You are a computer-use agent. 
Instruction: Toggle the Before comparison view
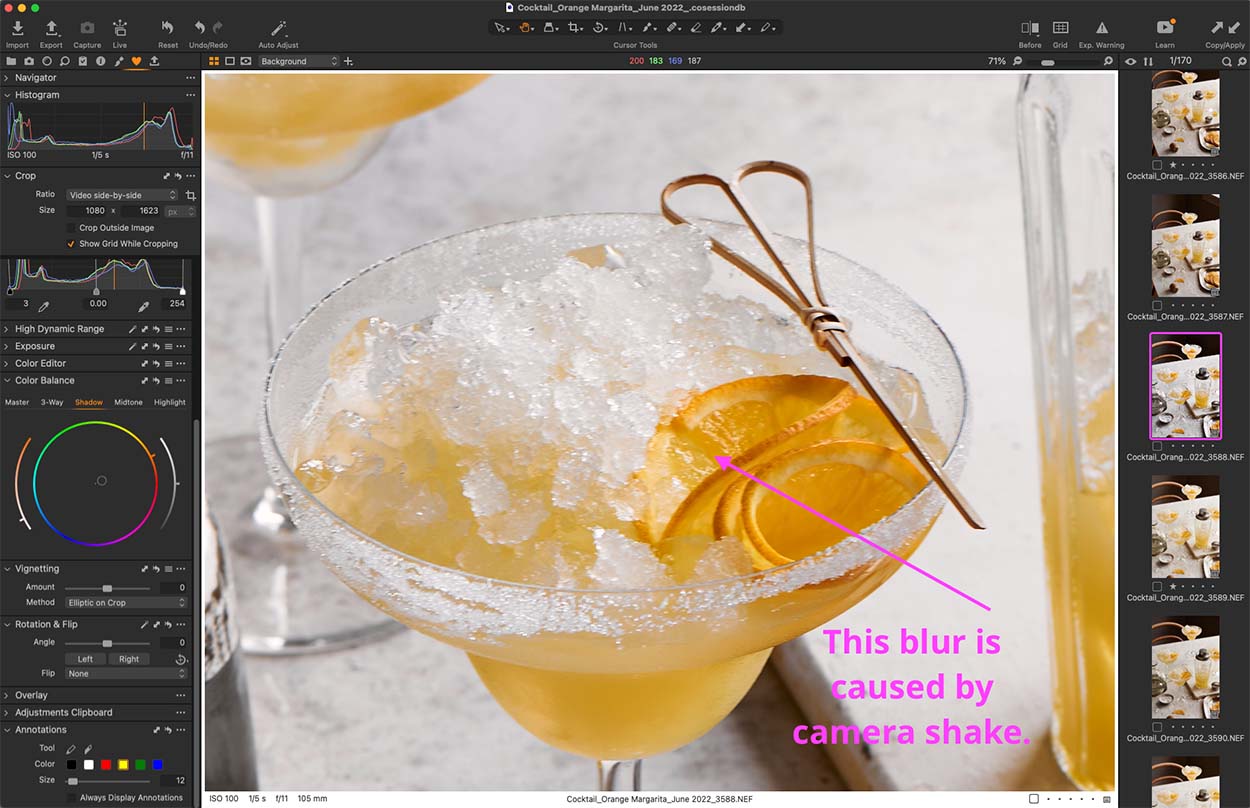[x=1029, y=28]
